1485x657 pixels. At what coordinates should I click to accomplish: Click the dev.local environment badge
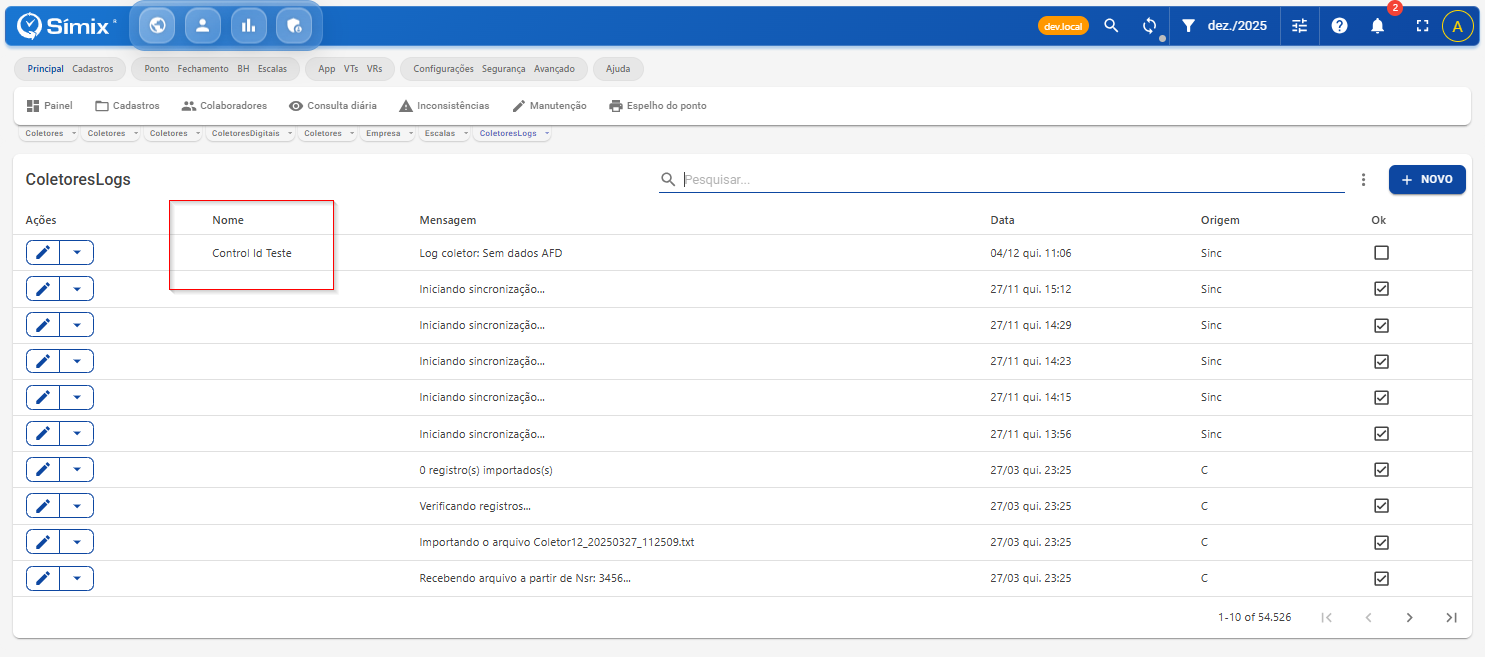[1063, 26]
